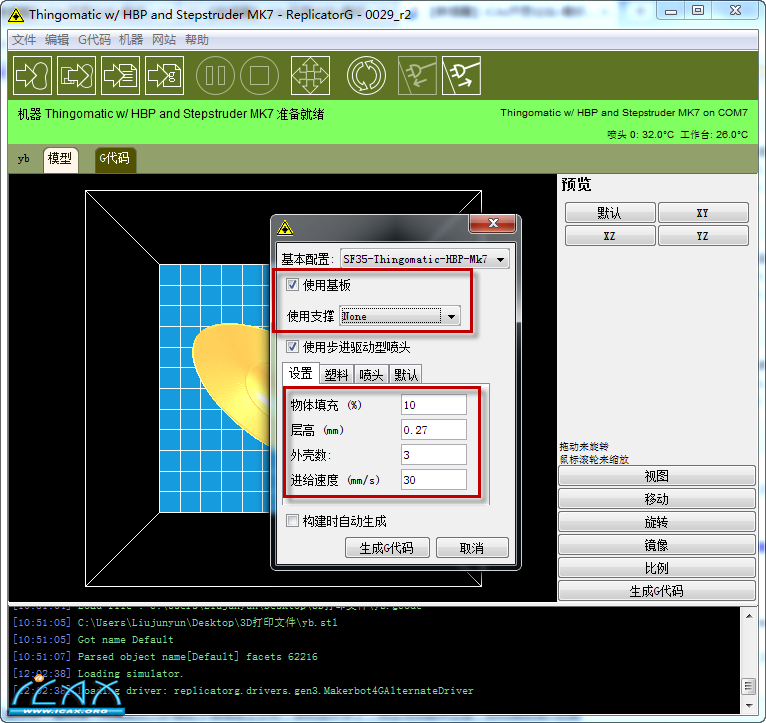The height and width of the screenshot is (723, 766).
Task: Click 生成G代码 button in the right panel
Action: [657, 591]
